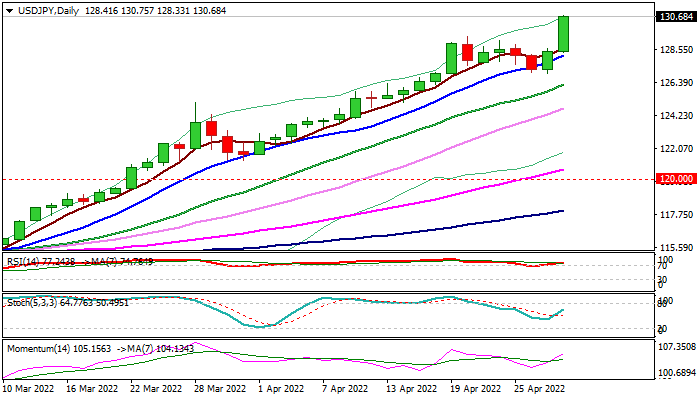Click the latest large green candle
This screenshot has width=700, height=400.
click(x=564, y=34)
